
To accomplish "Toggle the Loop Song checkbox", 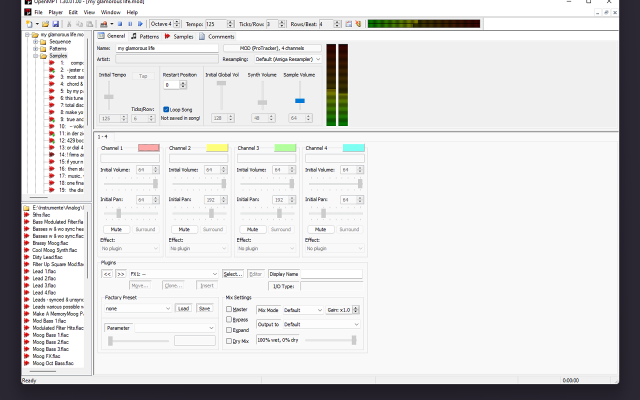I will (166, 109).
